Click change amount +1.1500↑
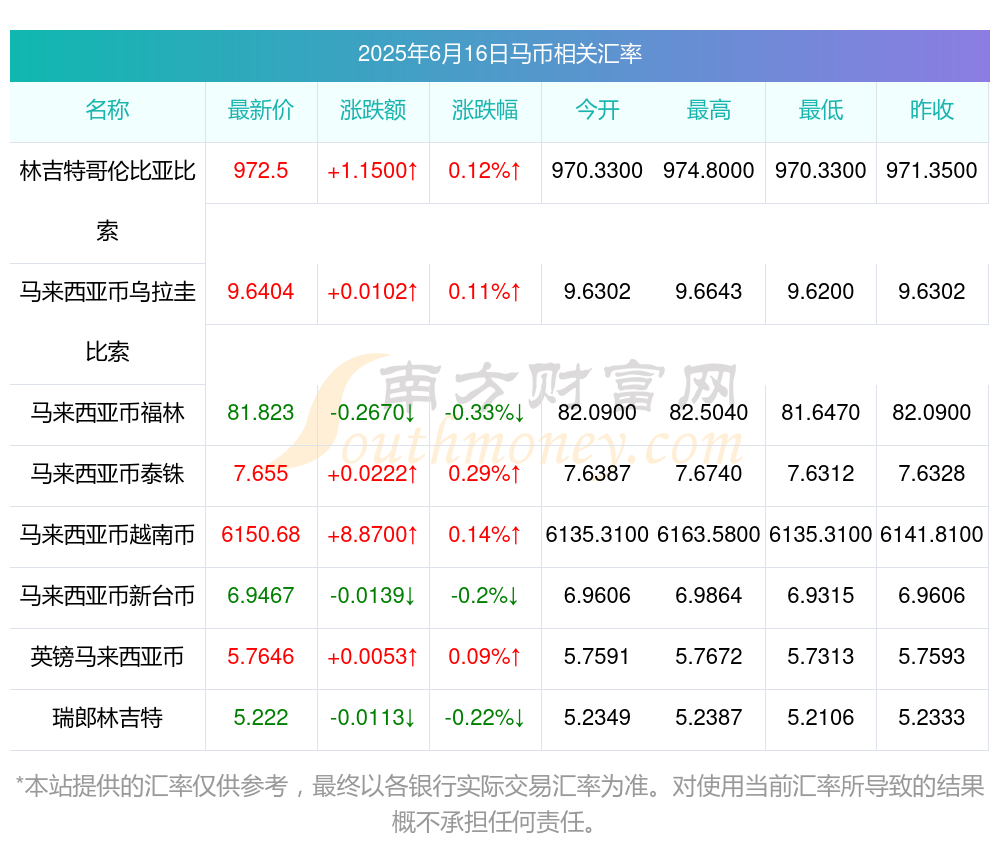Image resolution: width=1000 pixels, height=853 pixels. 373,171
